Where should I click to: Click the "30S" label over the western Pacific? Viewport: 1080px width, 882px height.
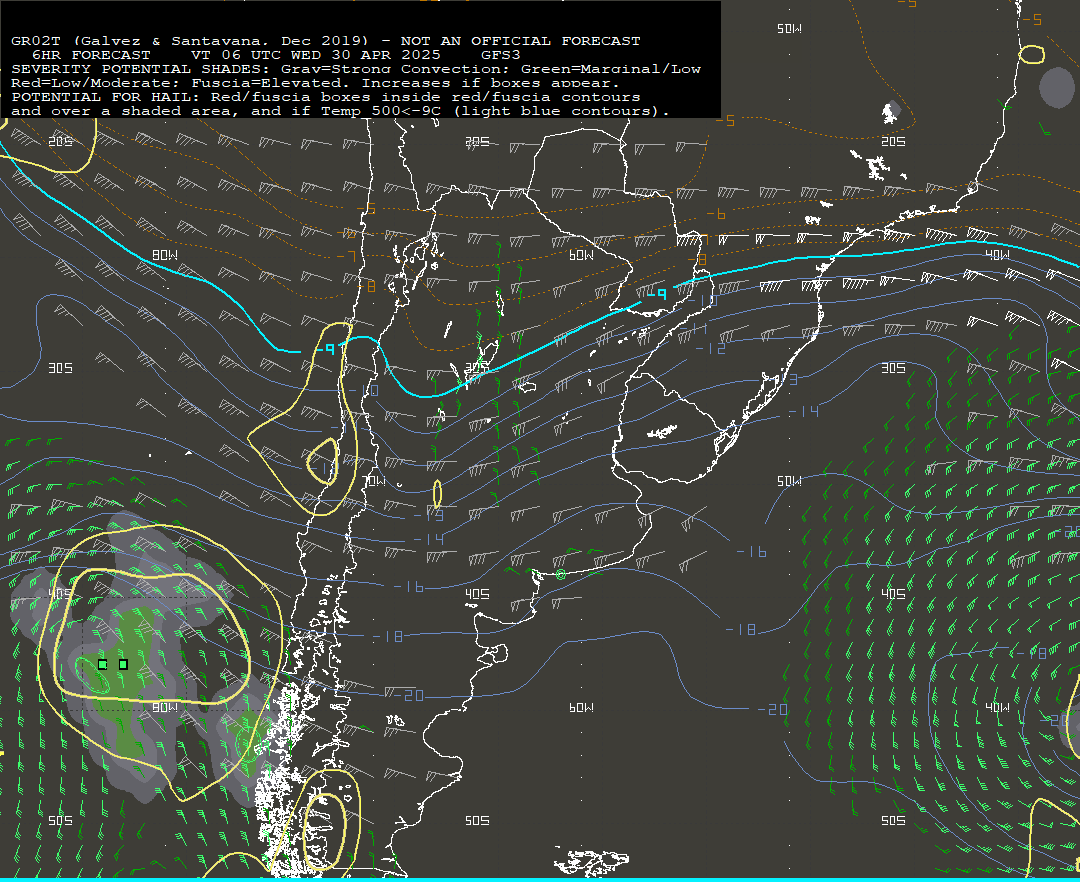click(x=61, y=368)
